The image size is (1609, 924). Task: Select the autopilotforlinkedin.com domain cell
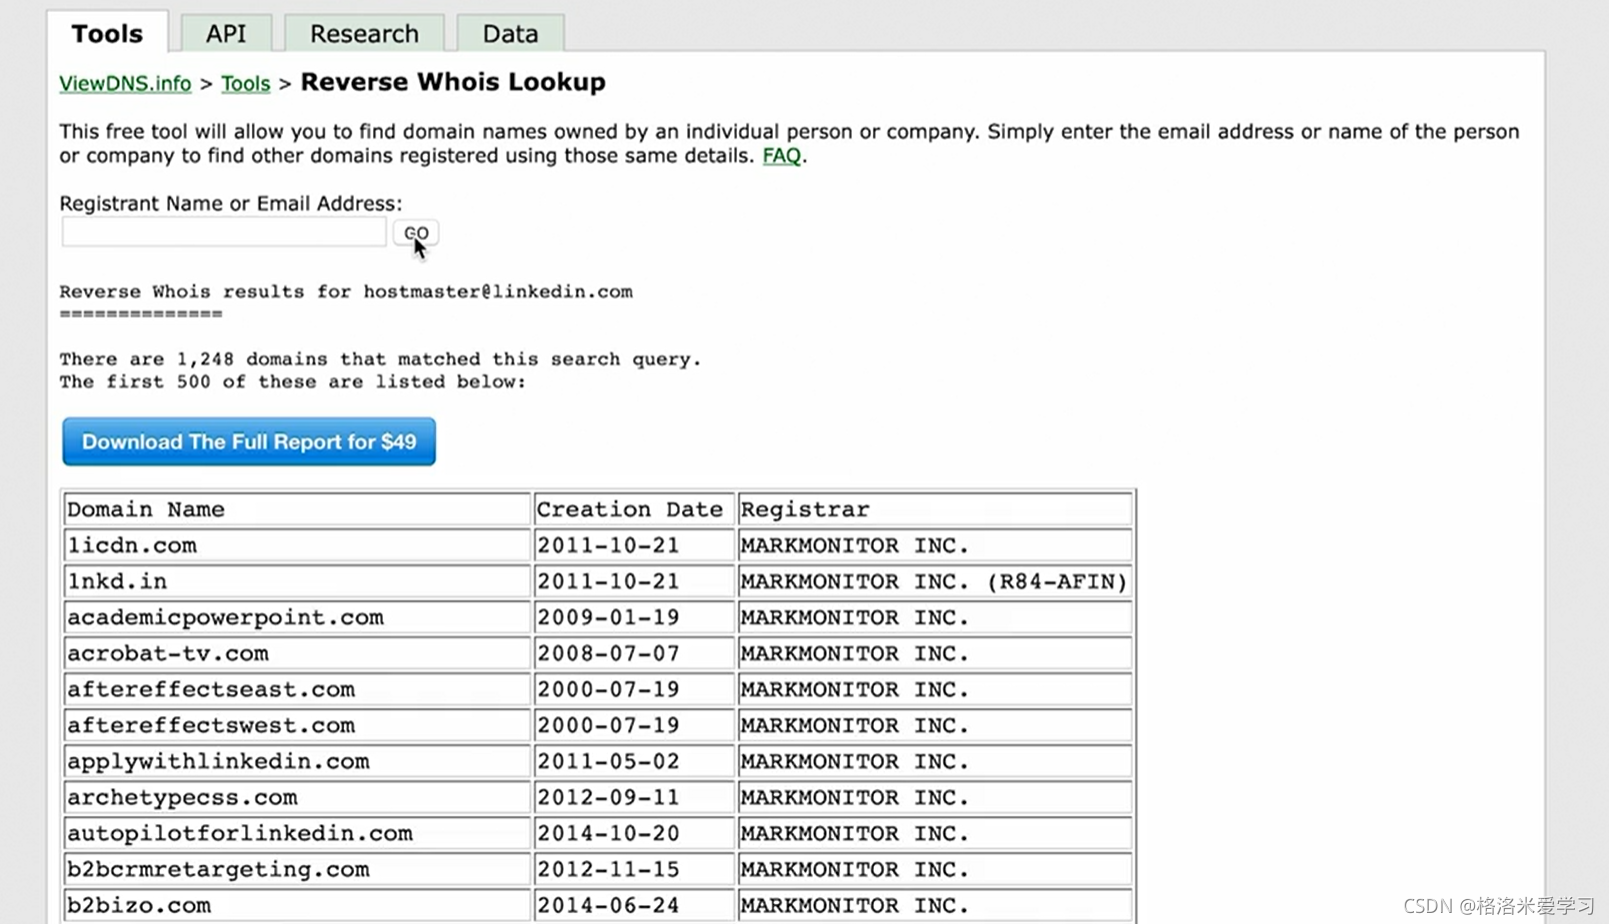tap(297, 833)
